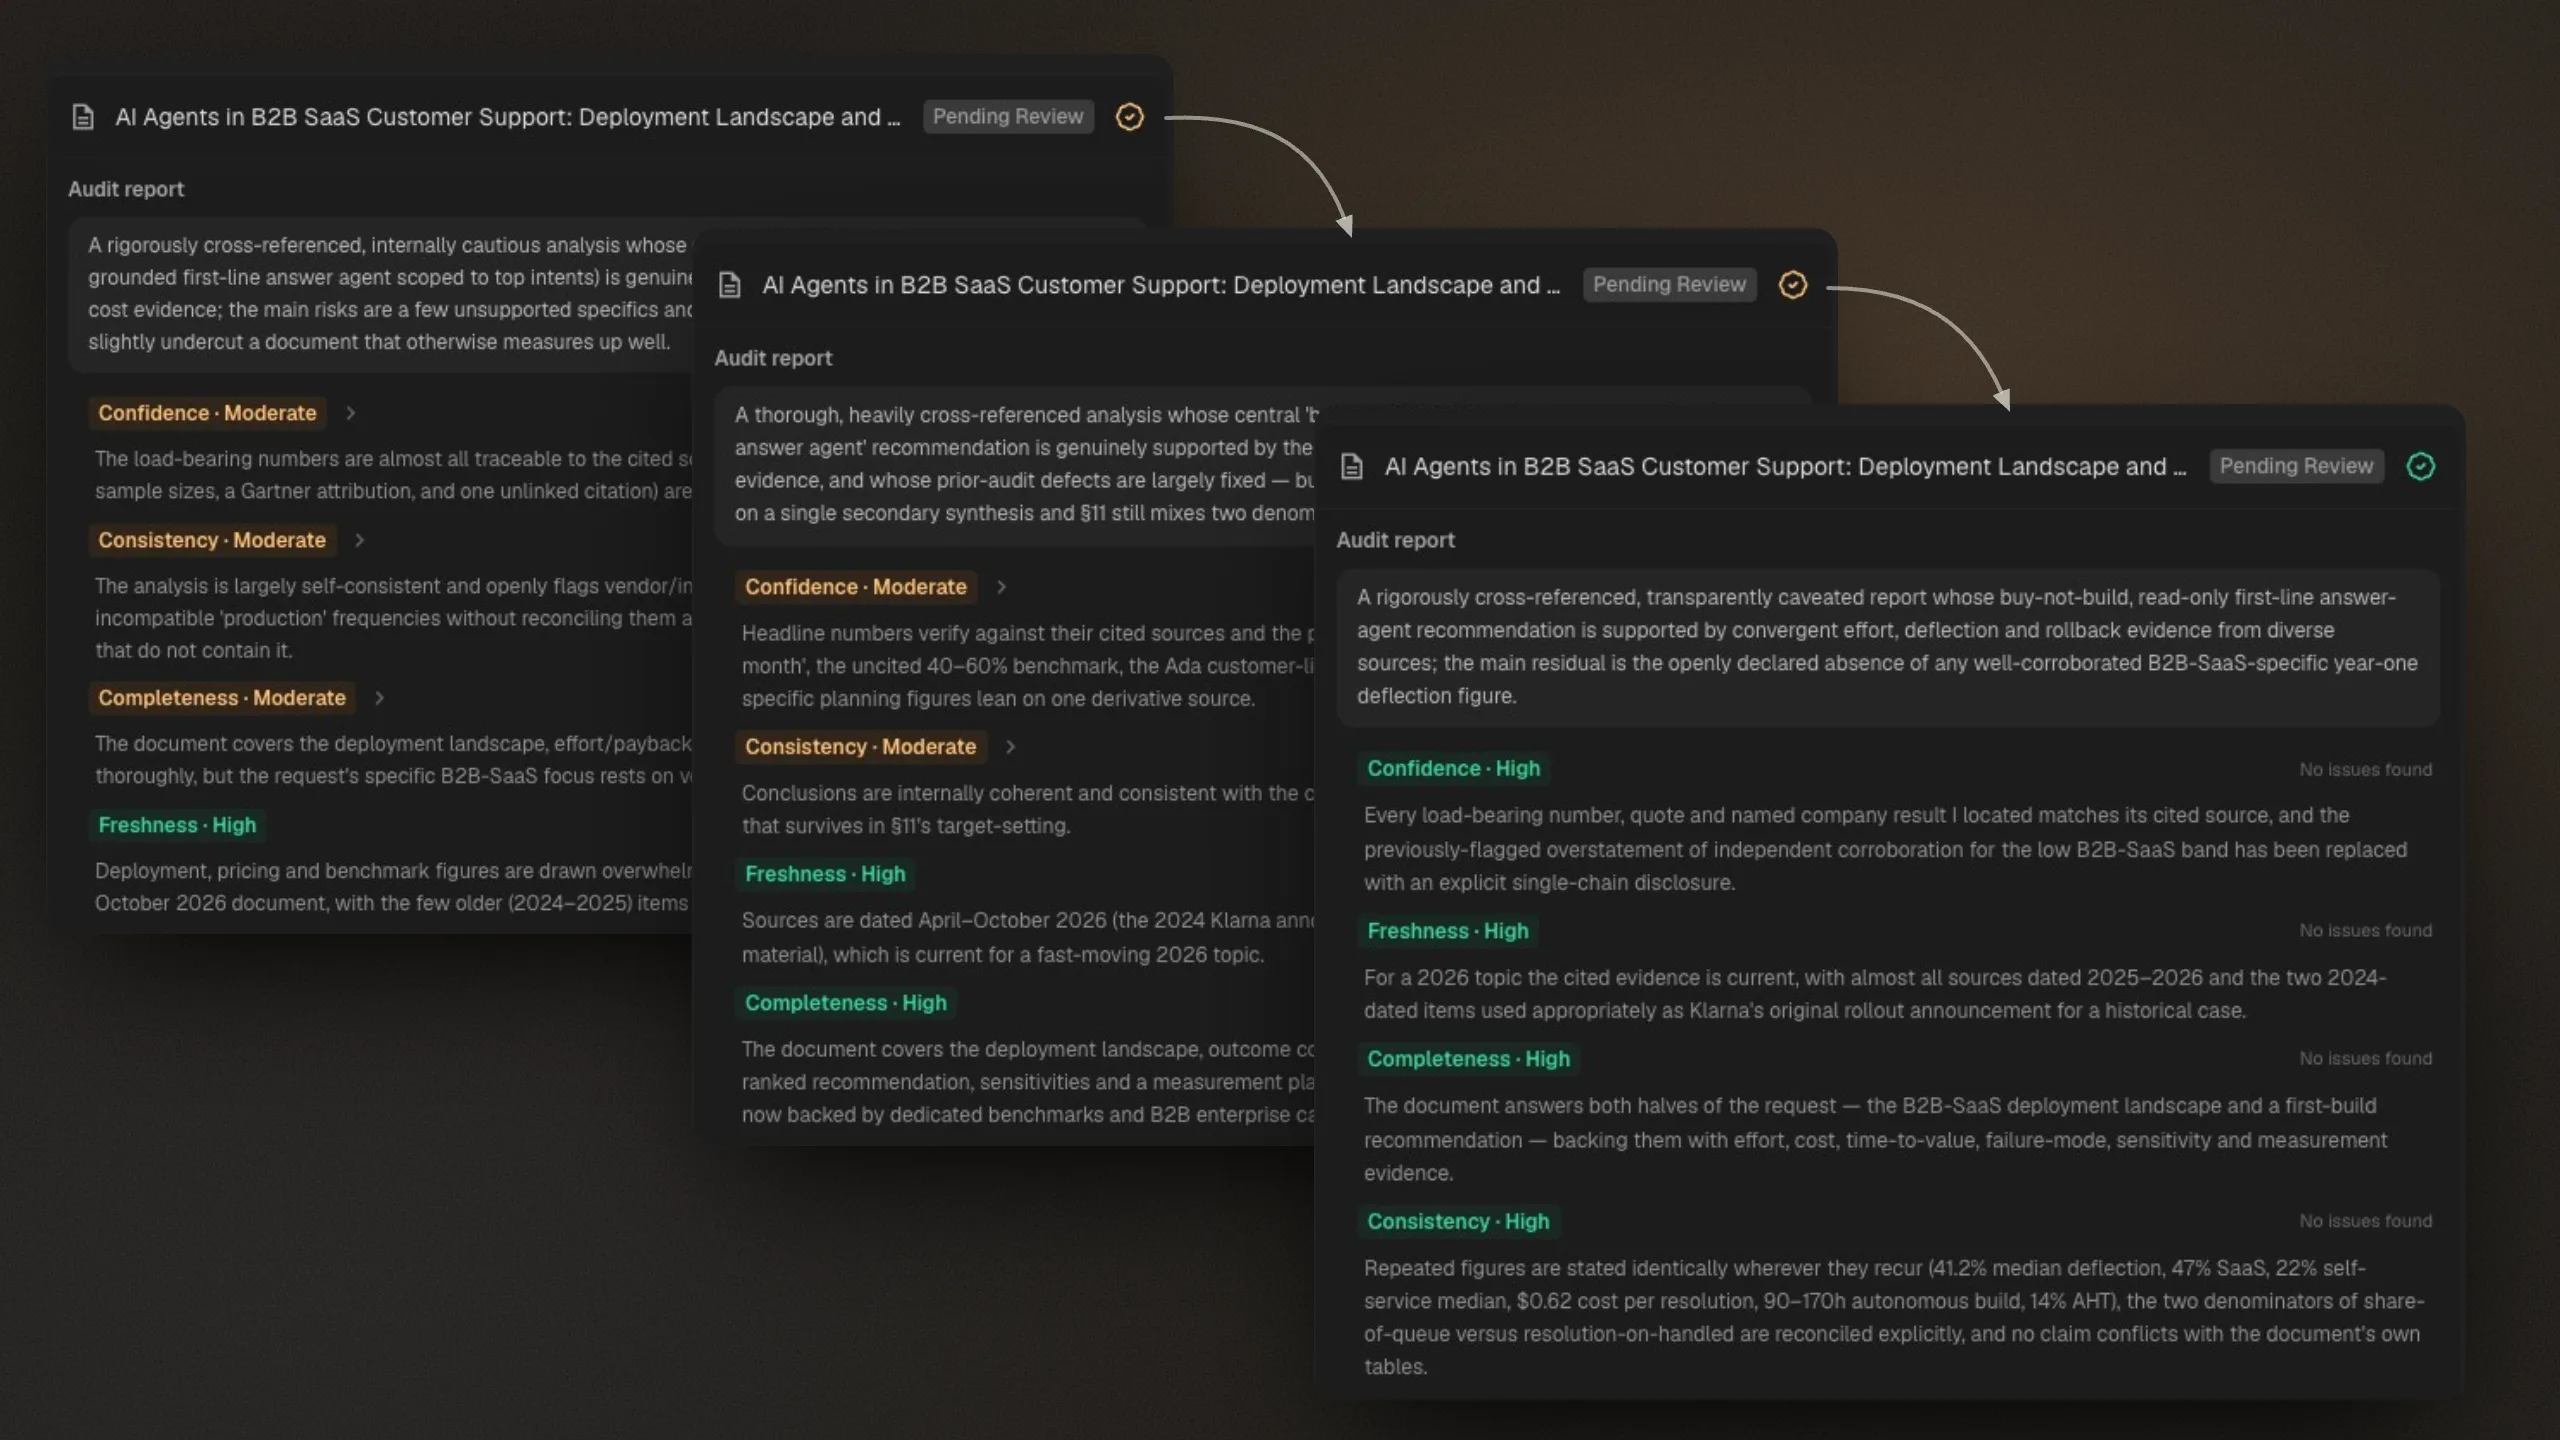
Task: Click the Freshness · High tag in rightmost card
Action: pos(1448,931)
